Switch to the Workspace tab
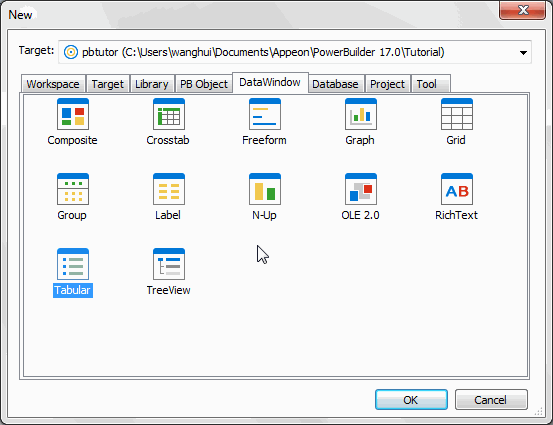The height and width of the screenshot is (425, 553). point(53,84)
